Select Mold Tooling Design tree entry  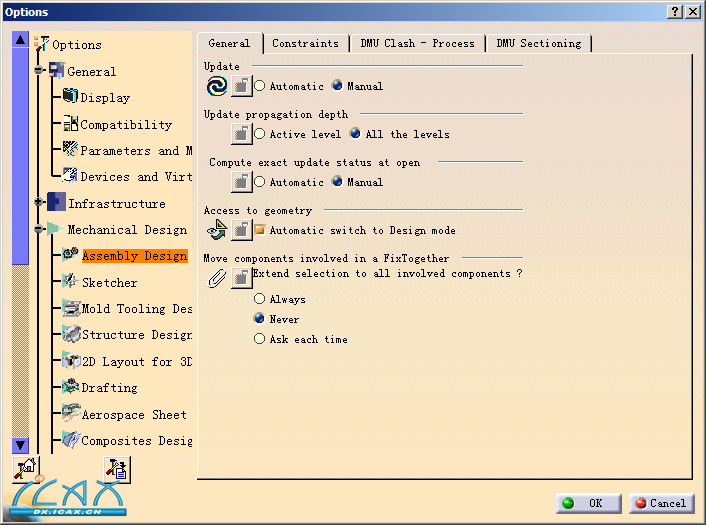point(137,308)
